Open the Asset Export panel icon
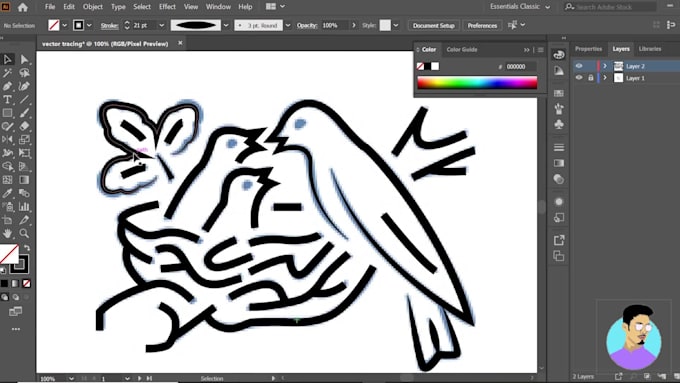Viewport: 680px width, 383px height. [559, 240]
